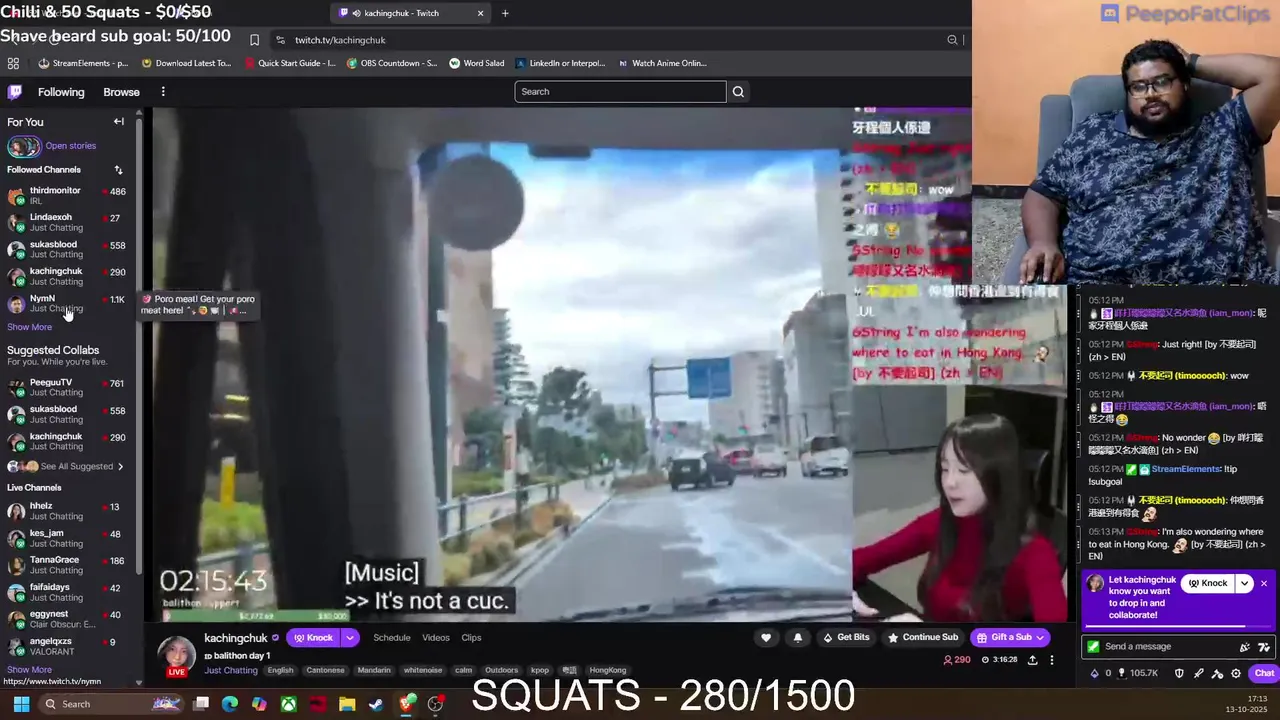Screen dimensions: 1280x720
Task: Go to the Following tab
Action: 61,92
